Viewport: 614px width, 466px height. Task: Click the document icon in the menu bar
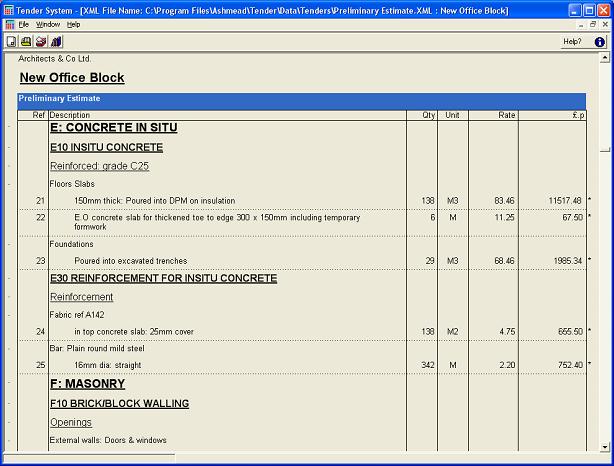(x=10, y=25)
